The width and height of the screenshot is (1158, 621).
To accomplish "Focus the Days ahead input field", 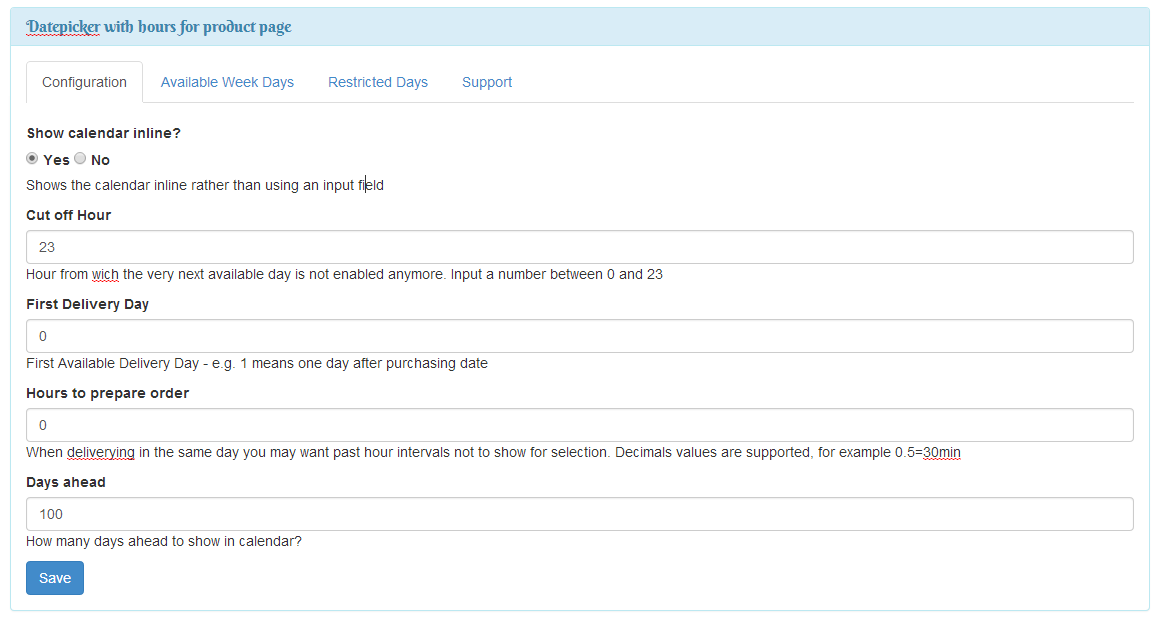I will click(580, 514).
